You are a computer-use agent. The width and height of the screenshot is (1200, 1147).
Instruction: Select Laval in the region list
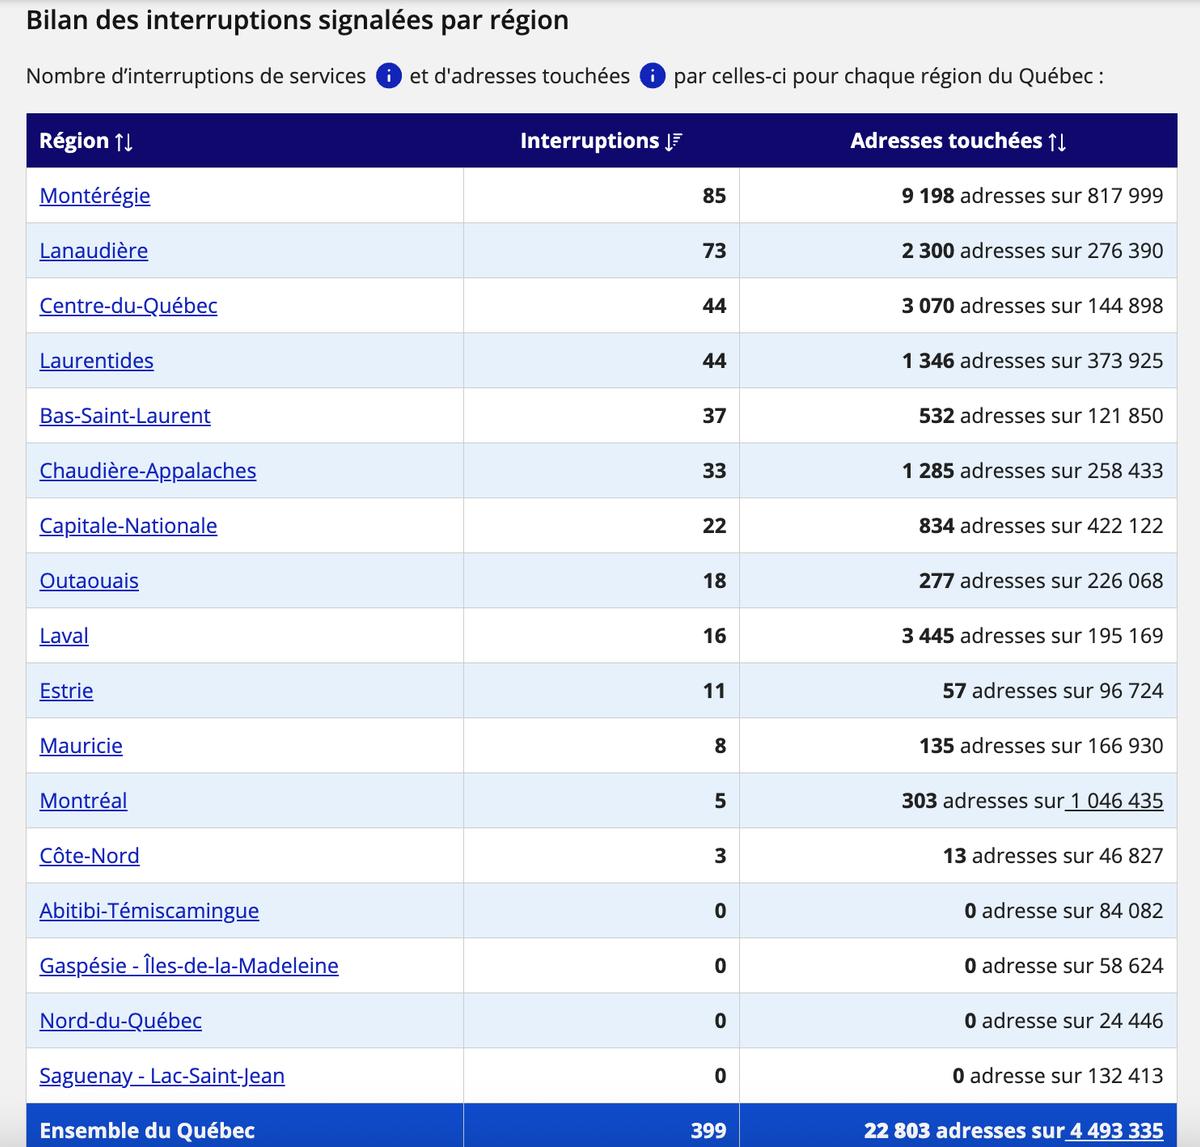(64, 636)
